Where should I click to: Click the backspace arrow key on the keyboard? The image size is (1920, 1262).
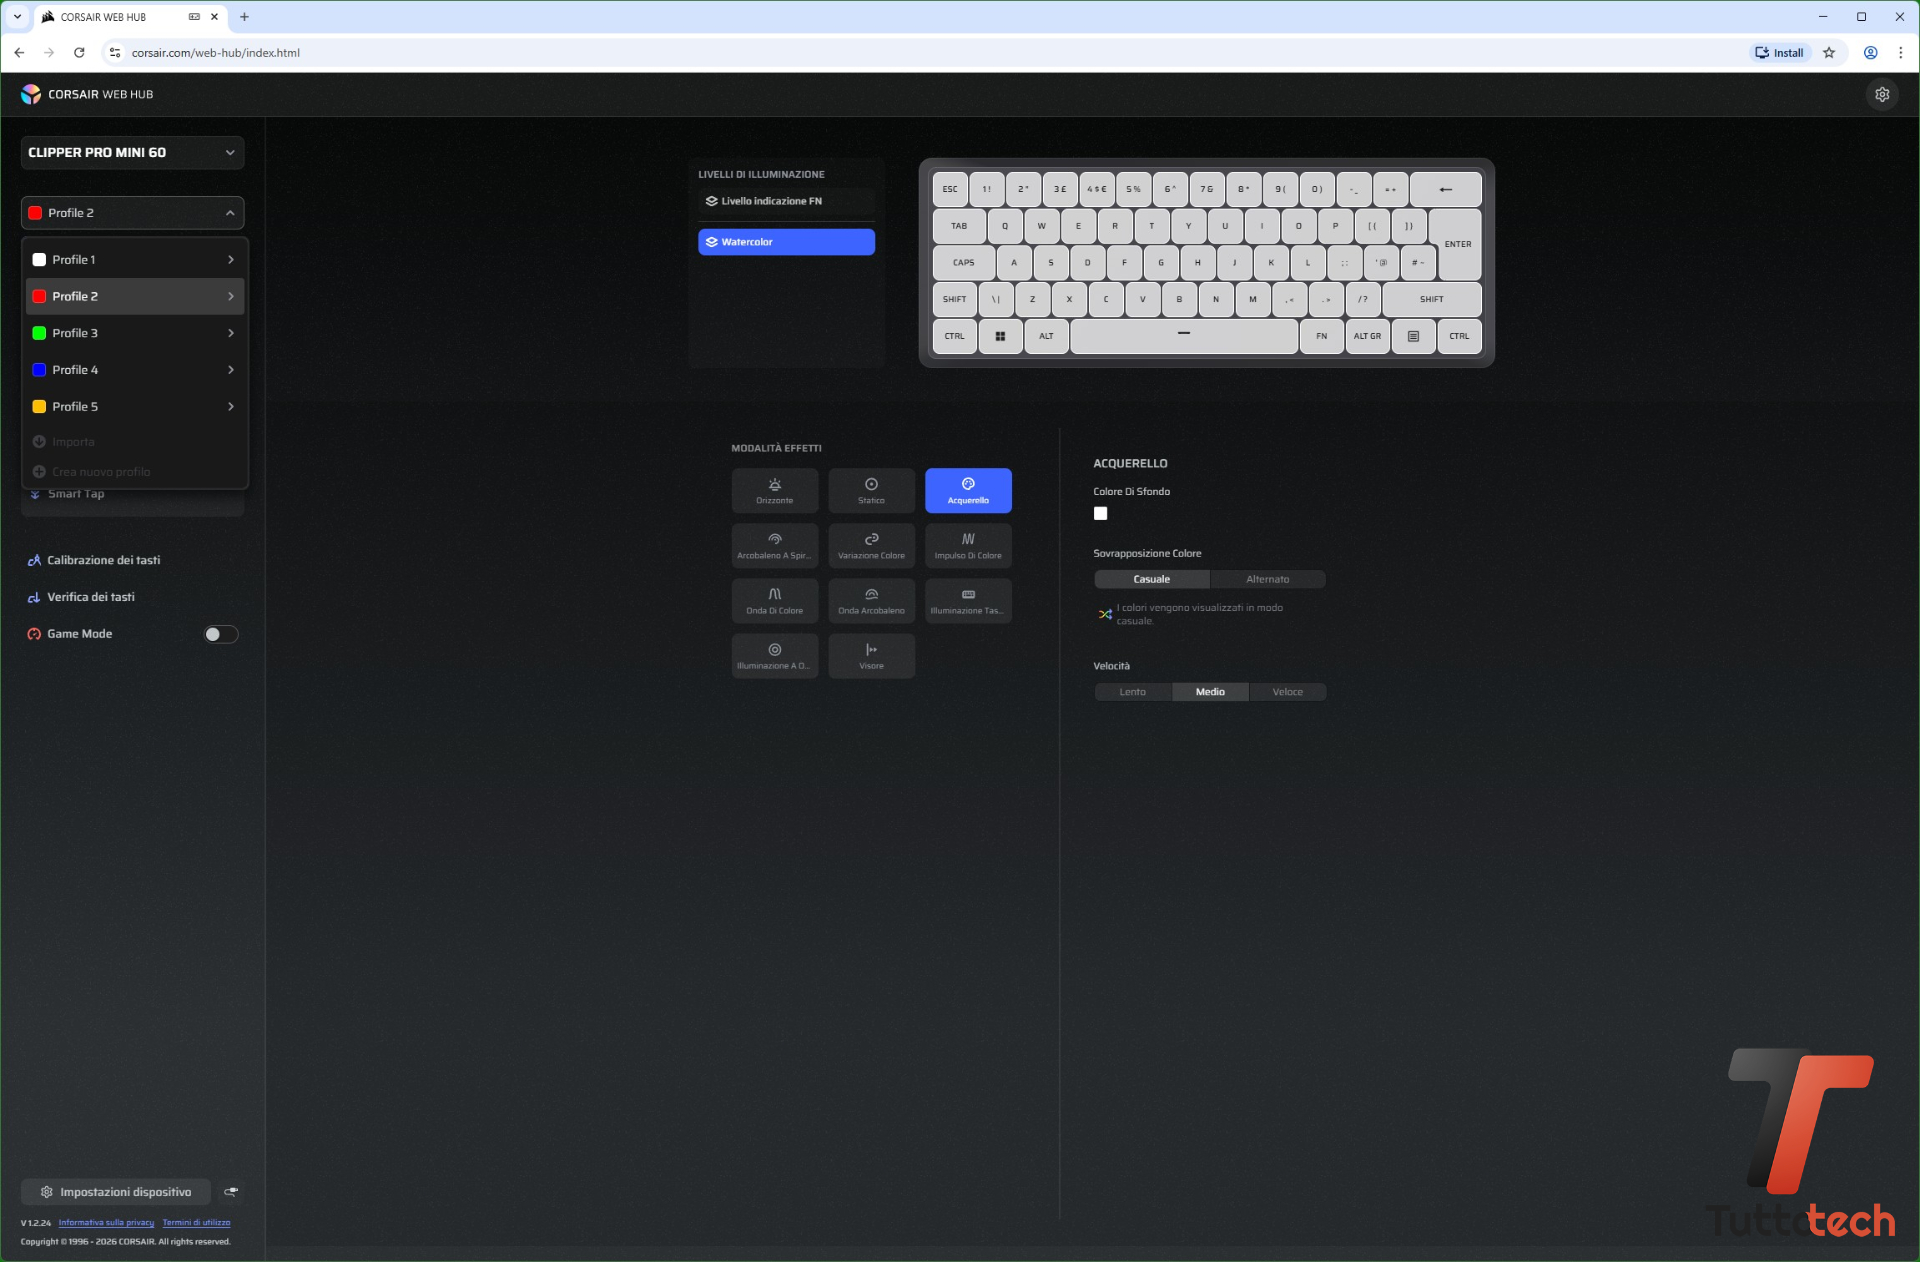pos(1445,189)
